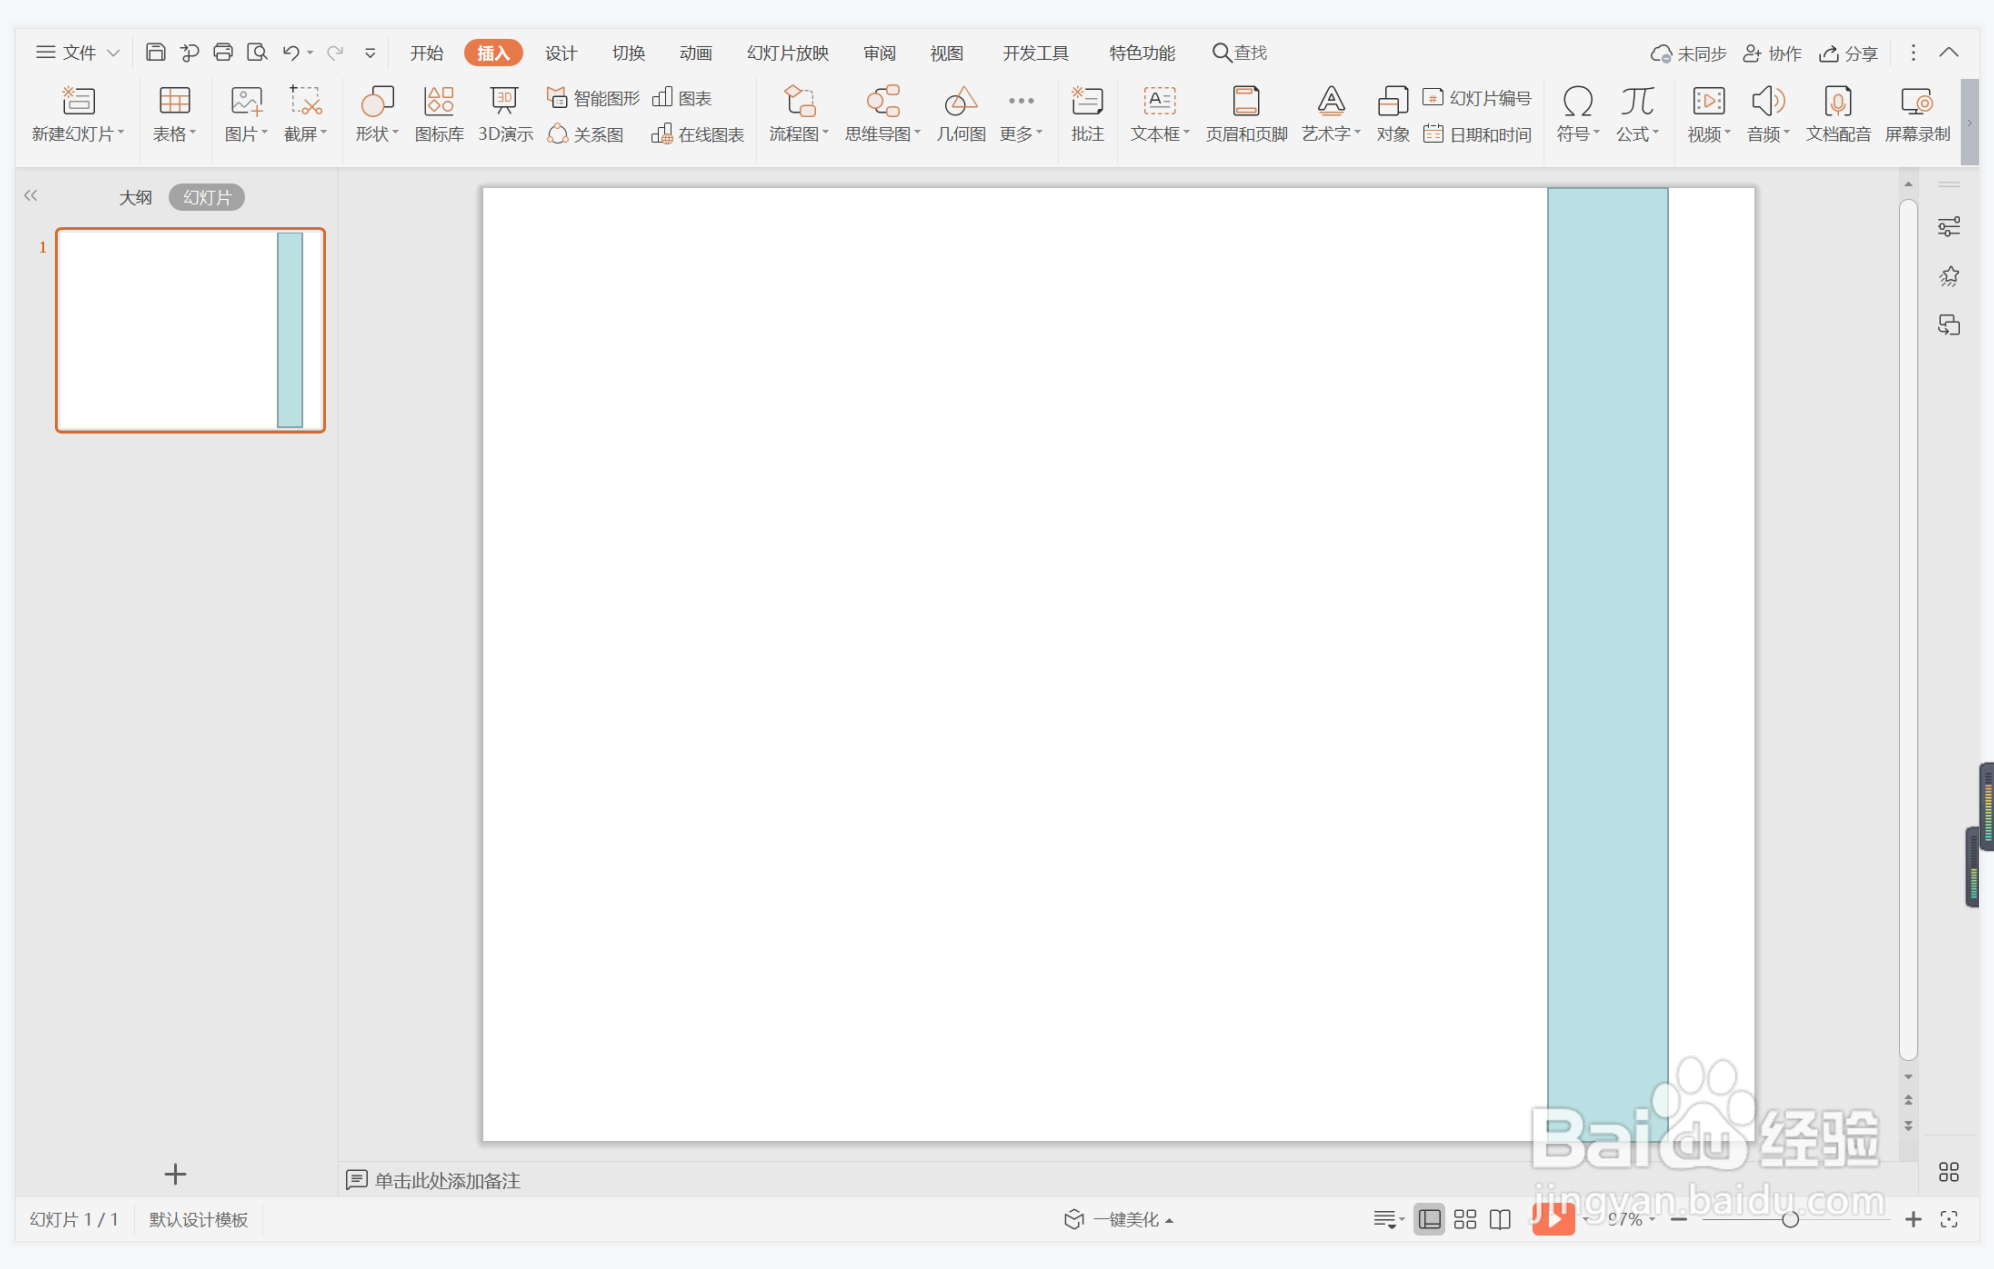Screen dimensions: 1994x1269
Task: Switch to slide sorter grid view
Action: pos(1465,1219)
